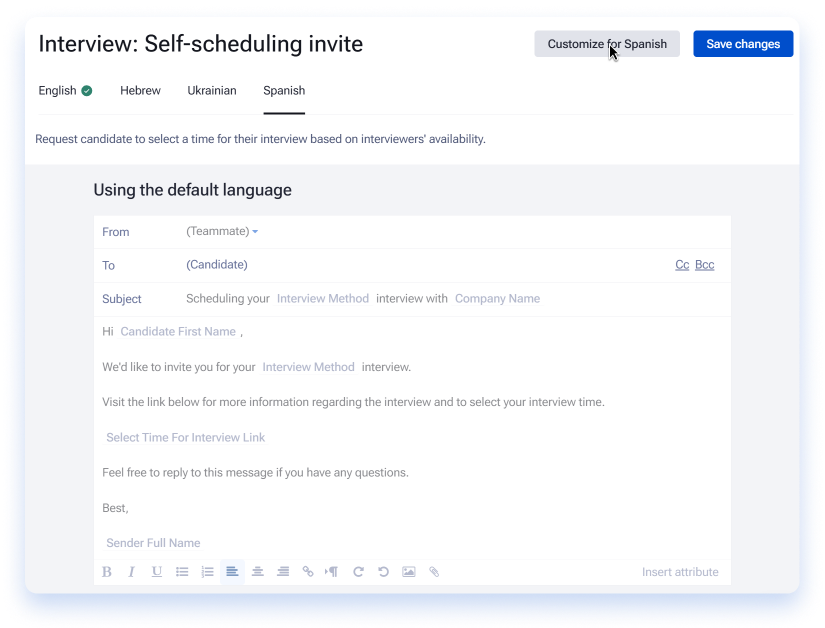Center align text icon
This screenshot has width=825, height=628.
[x=257, y=572]
